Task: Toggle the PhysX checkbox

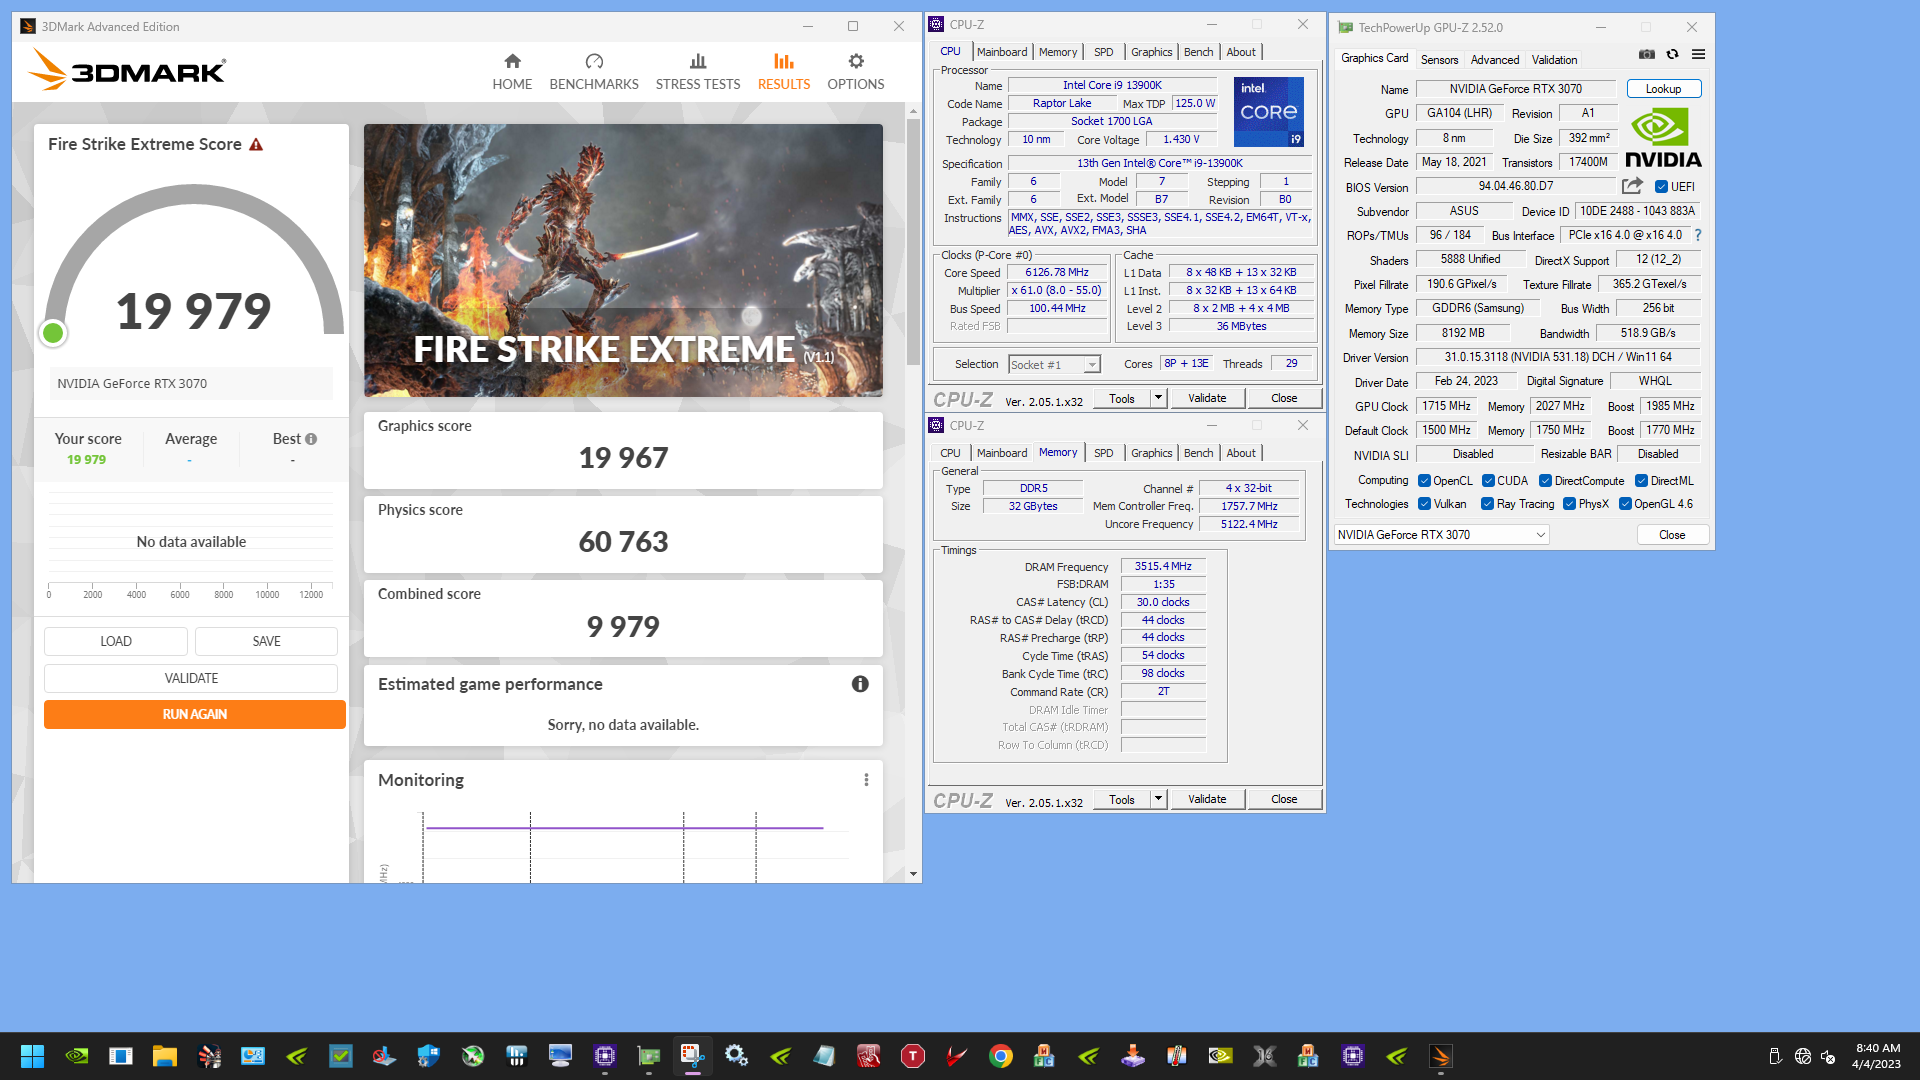Action: 1569,504
